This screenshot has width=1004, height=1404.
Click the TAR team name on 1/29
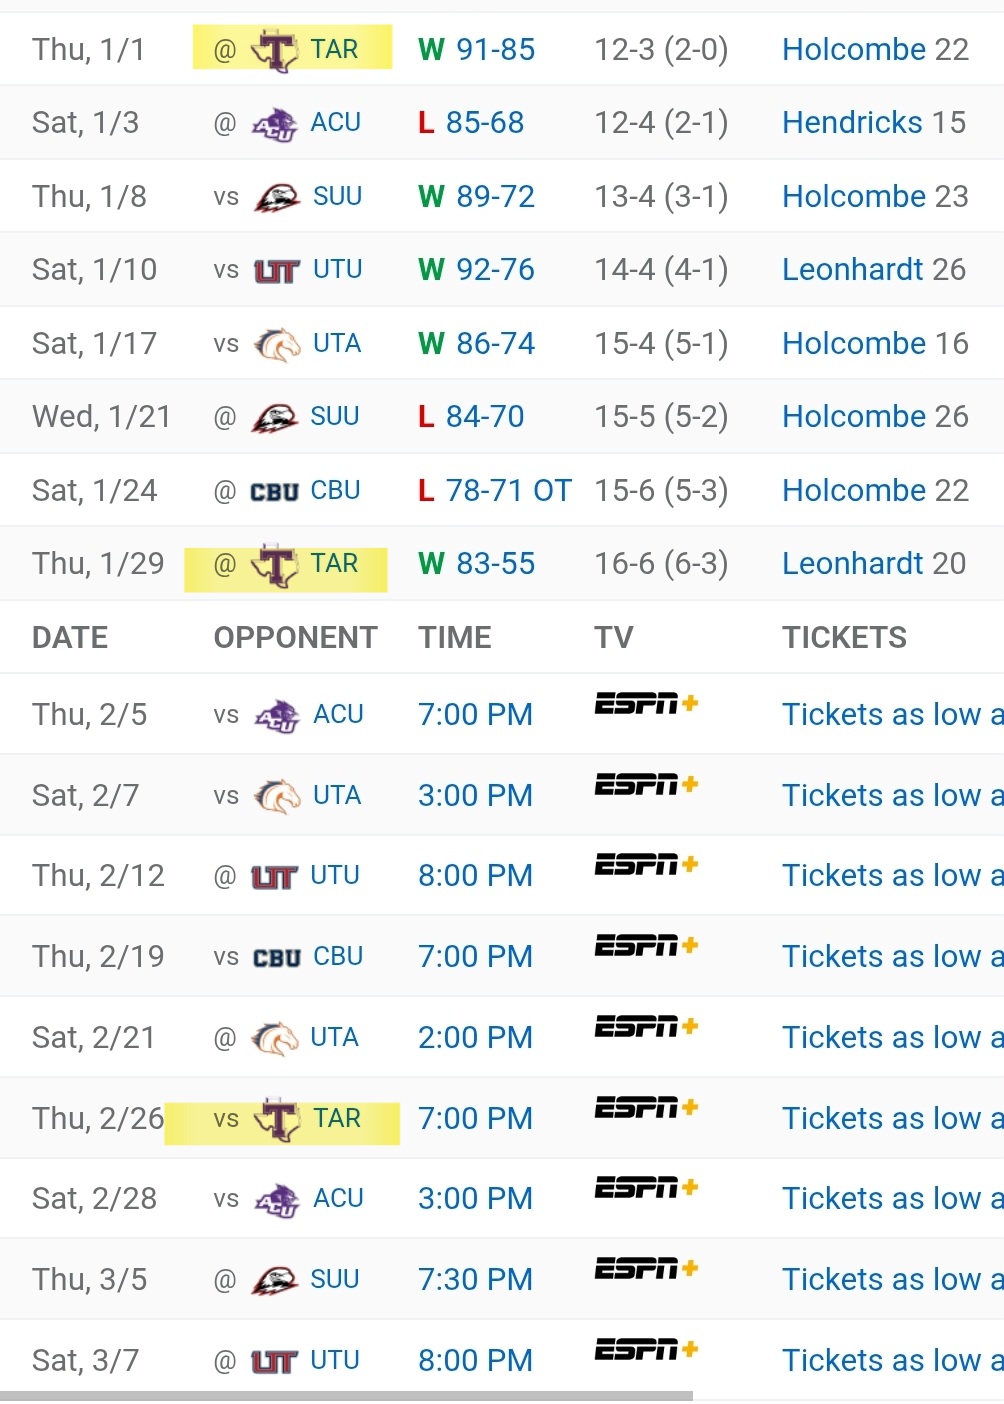pyautogui.click(x=334, y=564)
